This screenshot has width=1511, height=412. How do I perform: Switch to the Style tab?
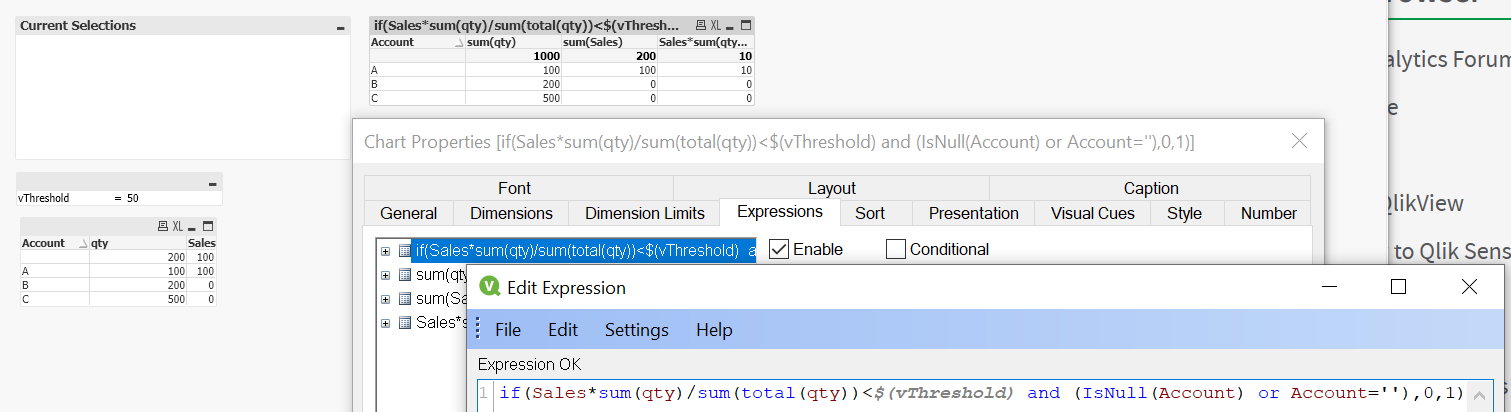click(1184, 213)
